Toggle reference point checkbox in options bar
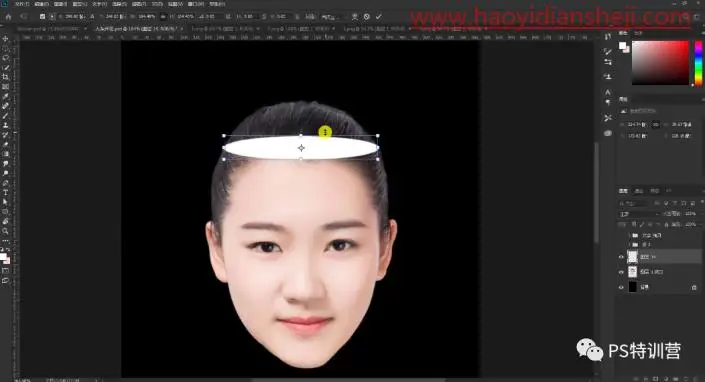This screenshot has width=705, height=382. [x=42, y=17]
